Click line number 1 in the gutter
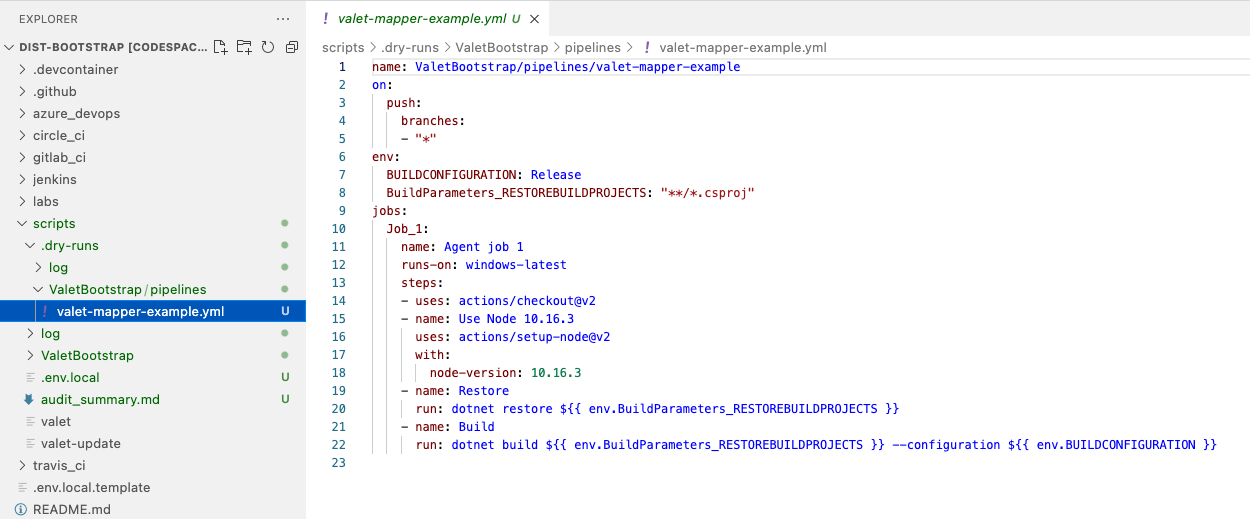The image size is (1250, 519). click(342, 67)
